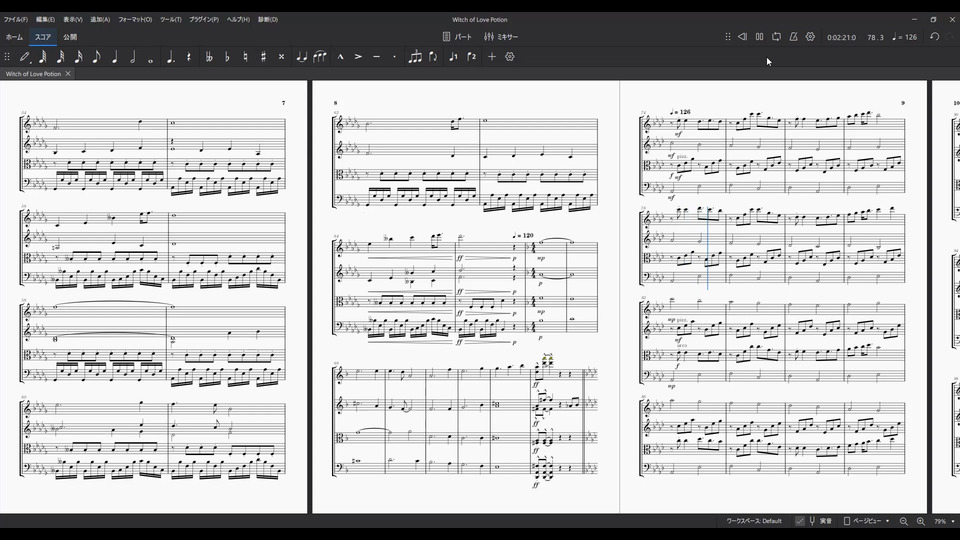Toggle note input pencil tool

click(24, 57)
